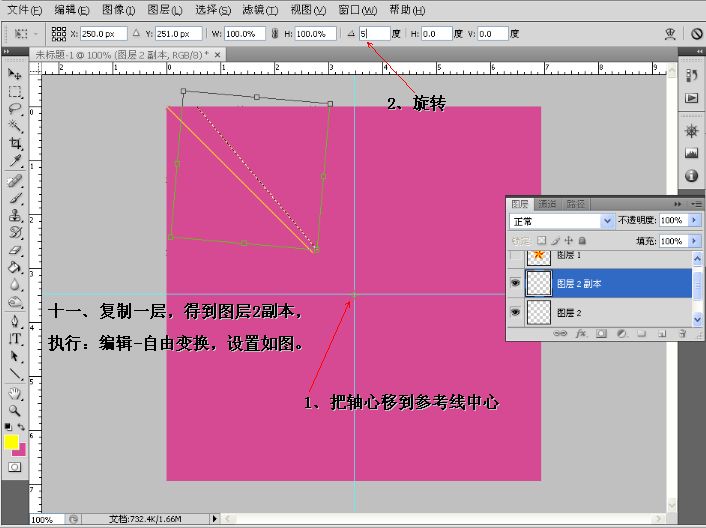The height and width of the screenshot is (528, 706).
Task: Select the Crop tool
Action: [15, 143]
